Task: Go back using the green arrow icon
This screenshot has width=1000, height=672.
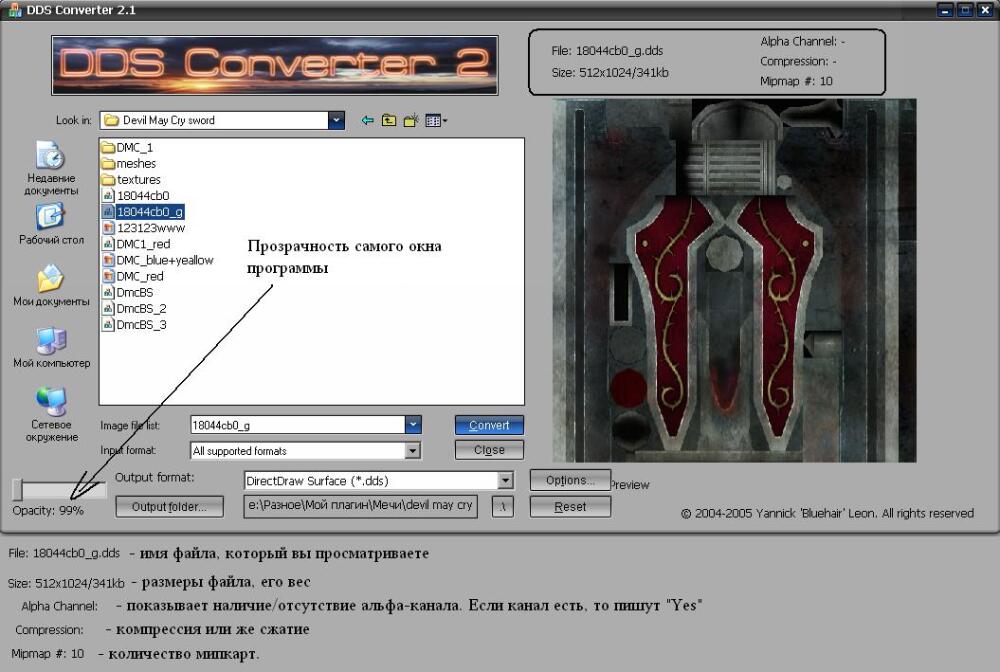Action: coord(367,120)
